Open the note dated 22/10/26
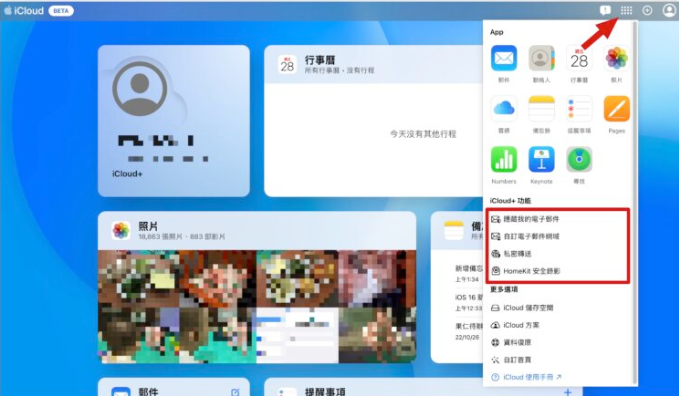The image size is (679, 396). coord(469,331)
